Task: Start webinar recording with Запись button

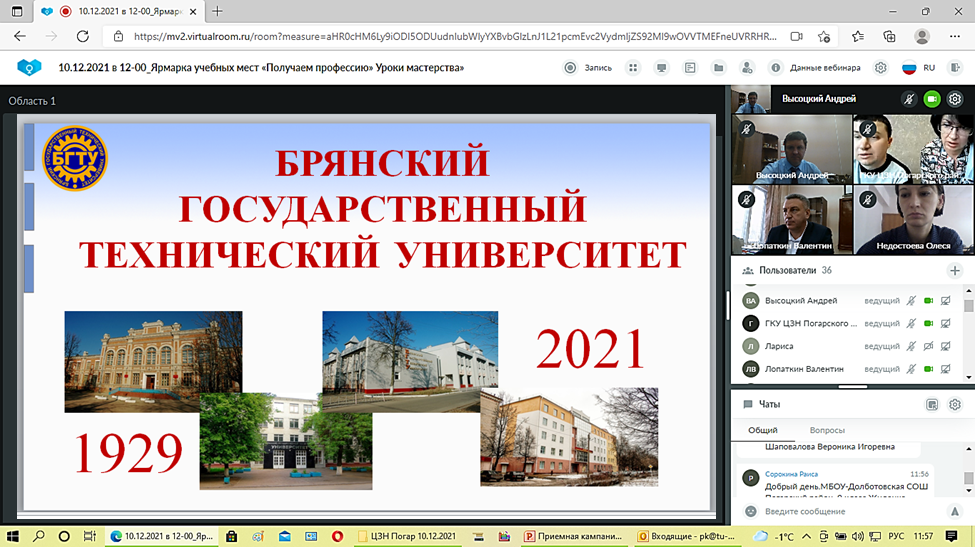Action: pyautogui.click(x=588, y=68)
